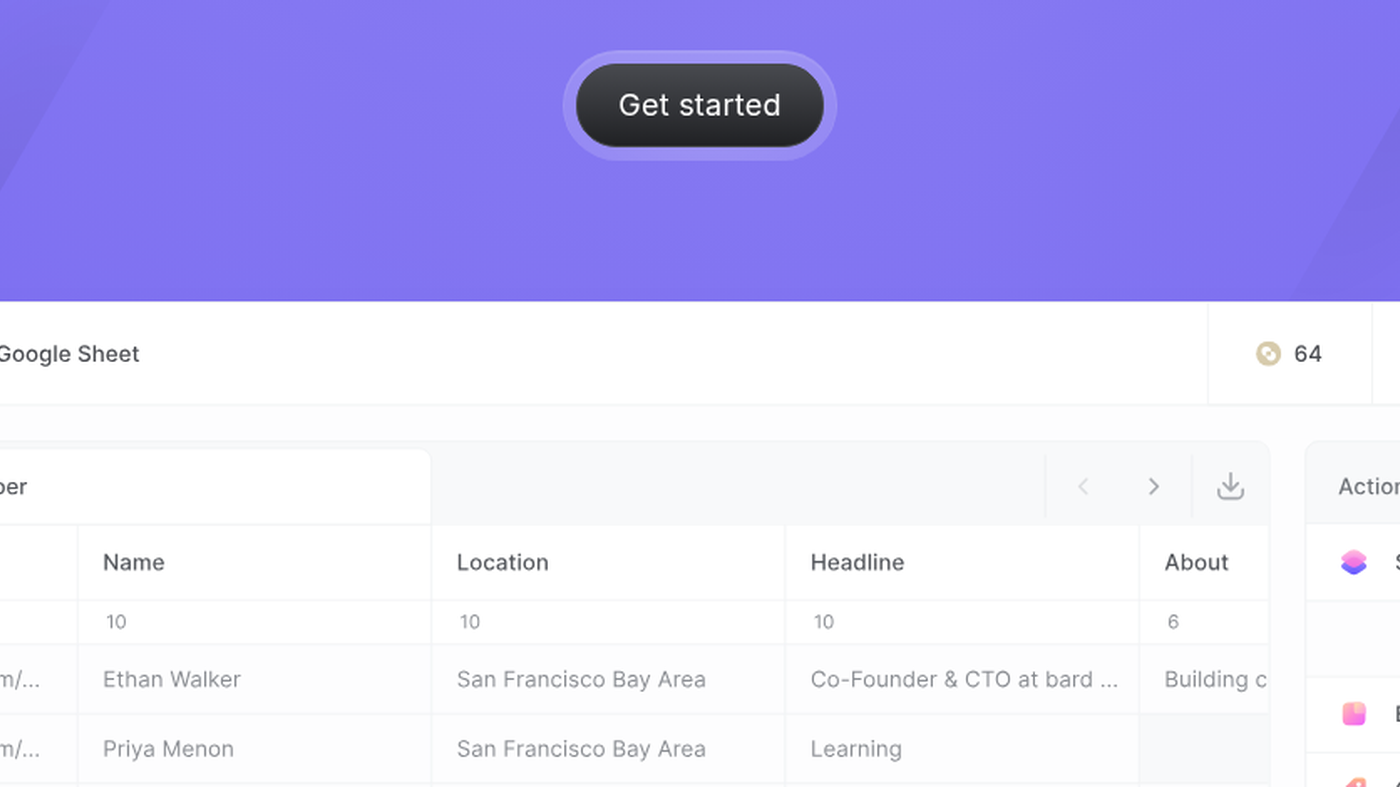The image size is (1400, 787).
Task: Click the count 10 under Headline
Action: click(824, 622)
